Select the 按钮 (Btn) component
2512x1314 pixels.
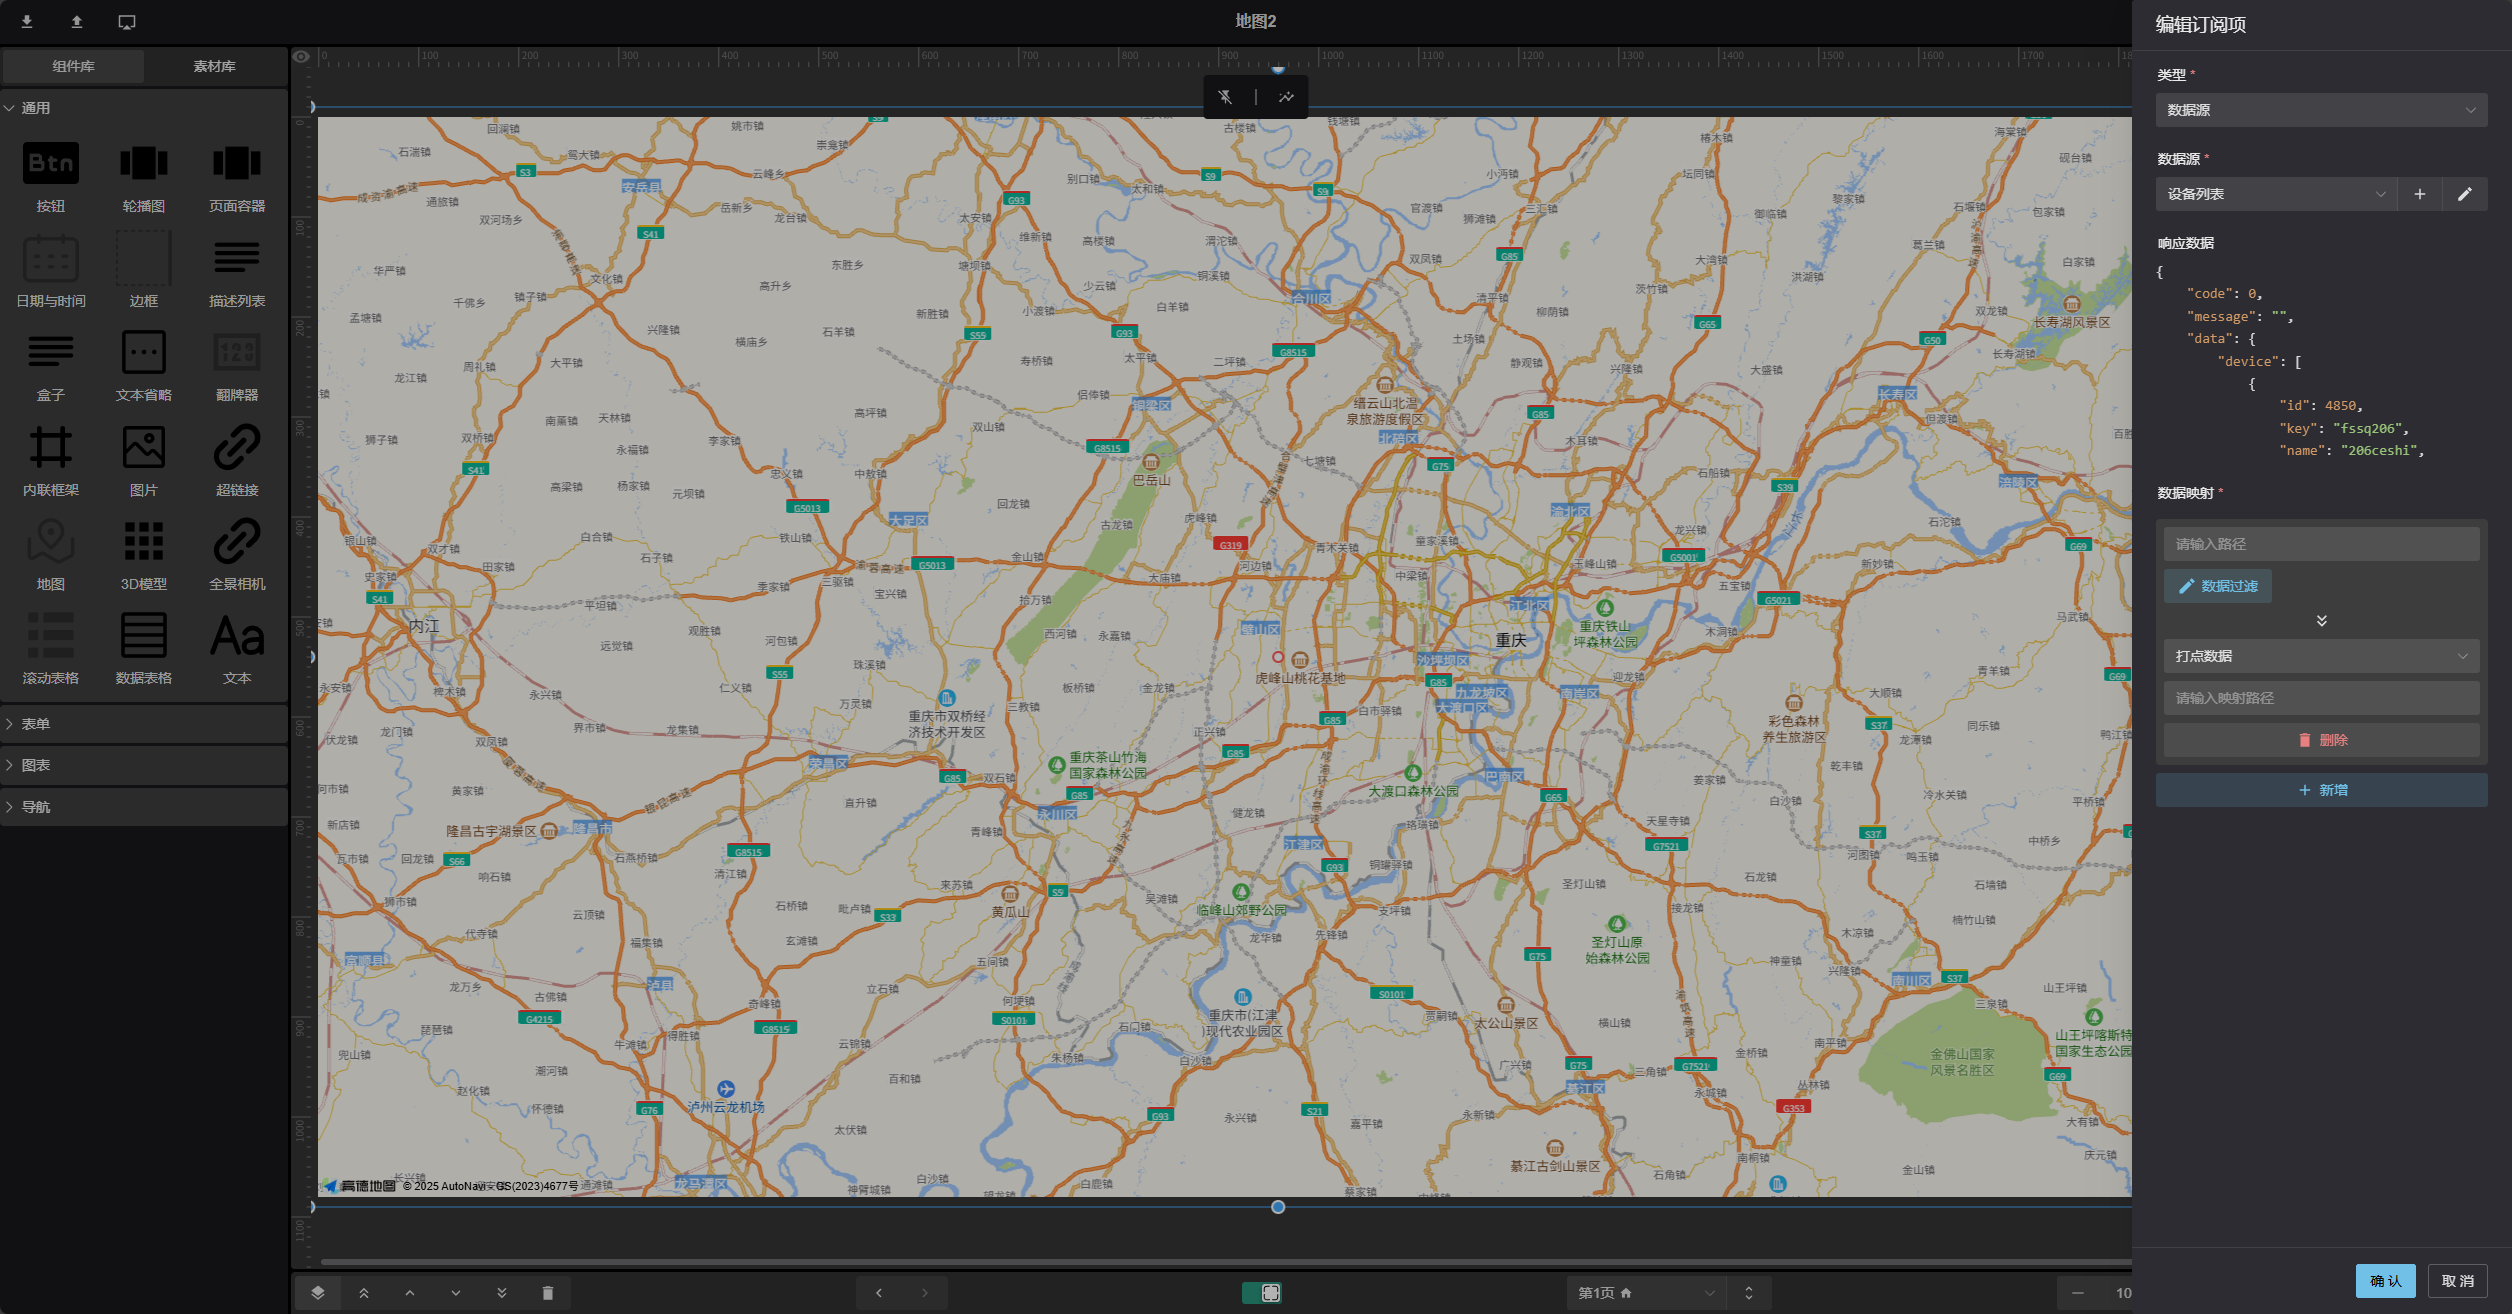point(51,177)
